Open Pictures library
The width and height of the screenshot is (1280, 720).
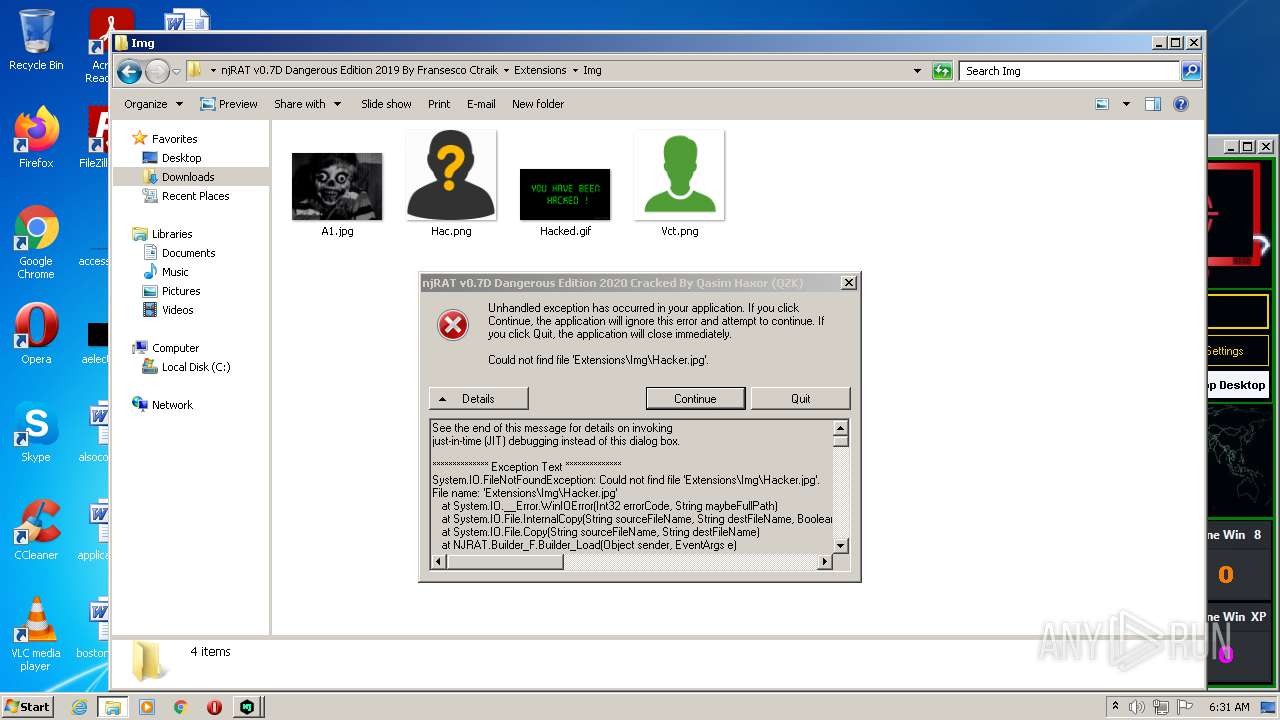[x=181, y=291]
